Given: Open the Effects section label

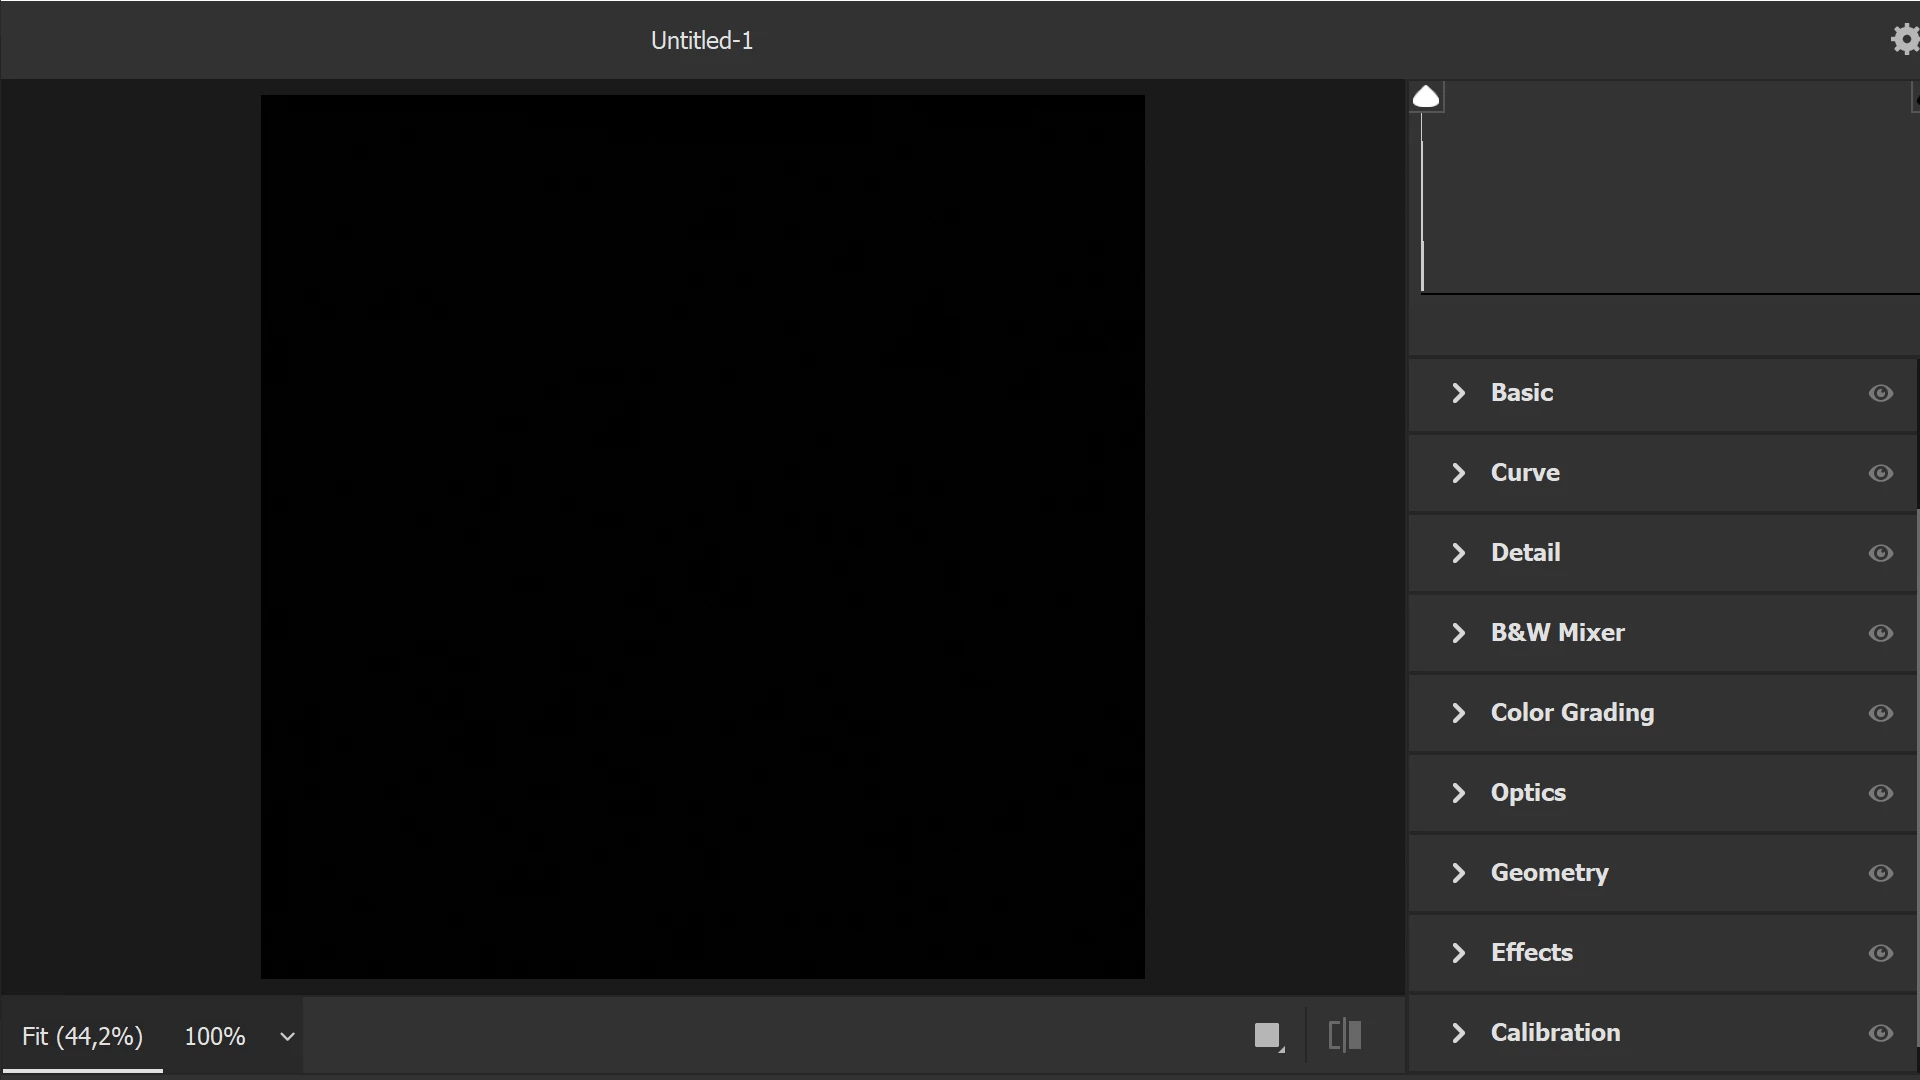Looking at the screenshot, I should click(x=1531, y=953).
